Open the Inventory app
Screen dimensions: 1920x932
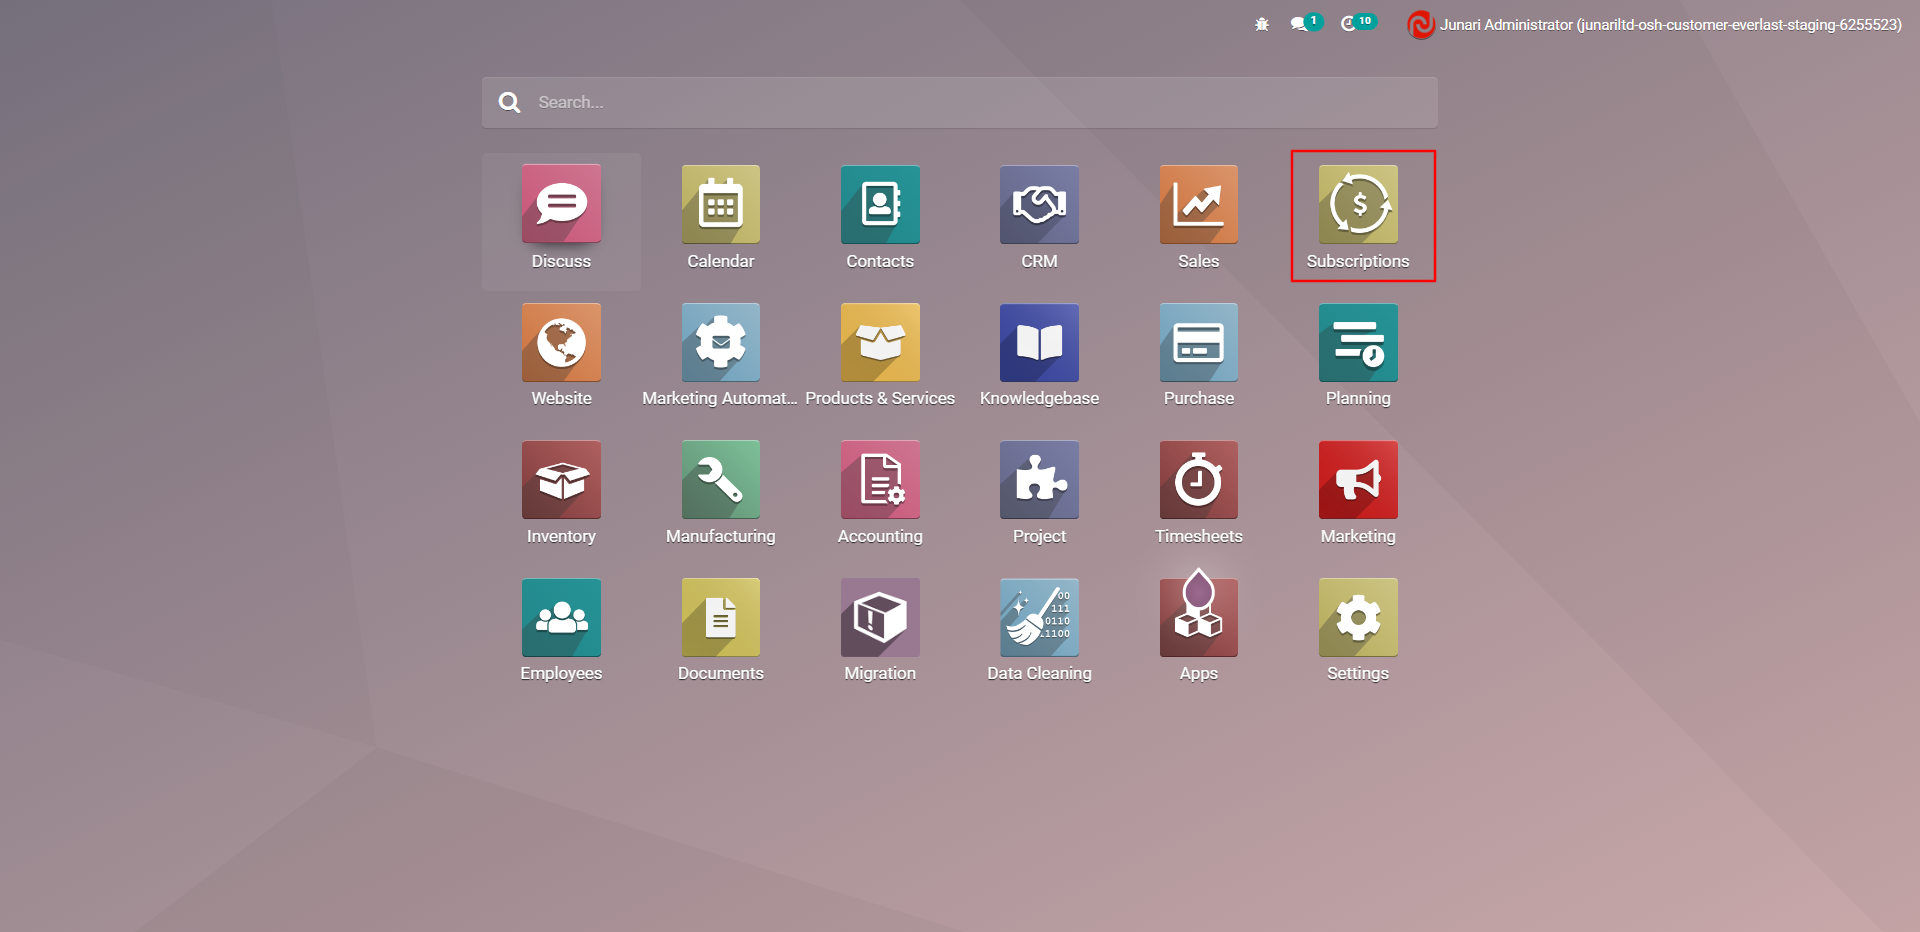point(561,481)
